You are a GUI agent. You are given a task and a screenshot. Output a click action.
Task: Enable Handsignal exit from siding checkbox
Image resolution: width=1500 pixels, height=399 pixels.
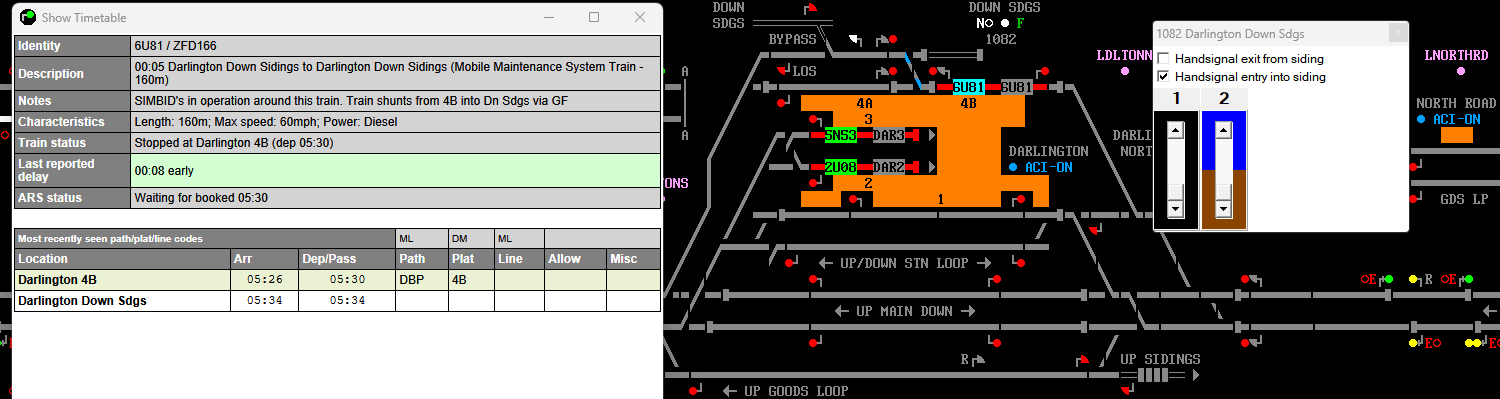coord(1163,59)
